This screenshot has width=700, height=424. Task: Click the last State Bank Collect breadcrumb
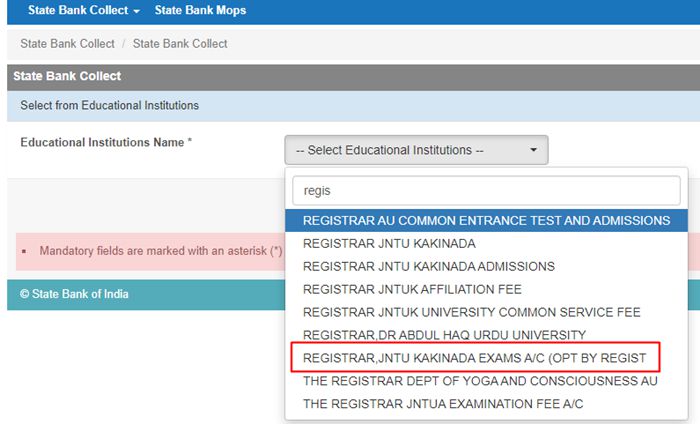point(180,44)
